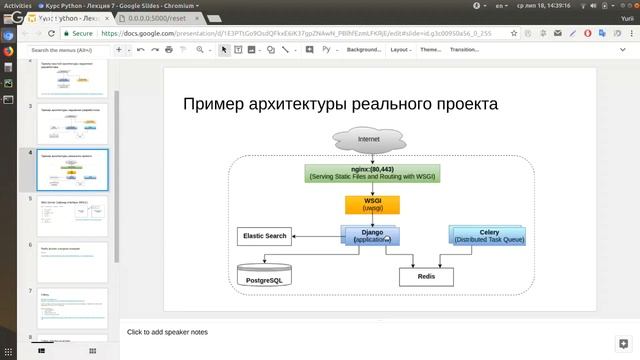This screenshot has width=640, height=360.
Task: Click the paint format icon
Action: coord(183,50)
